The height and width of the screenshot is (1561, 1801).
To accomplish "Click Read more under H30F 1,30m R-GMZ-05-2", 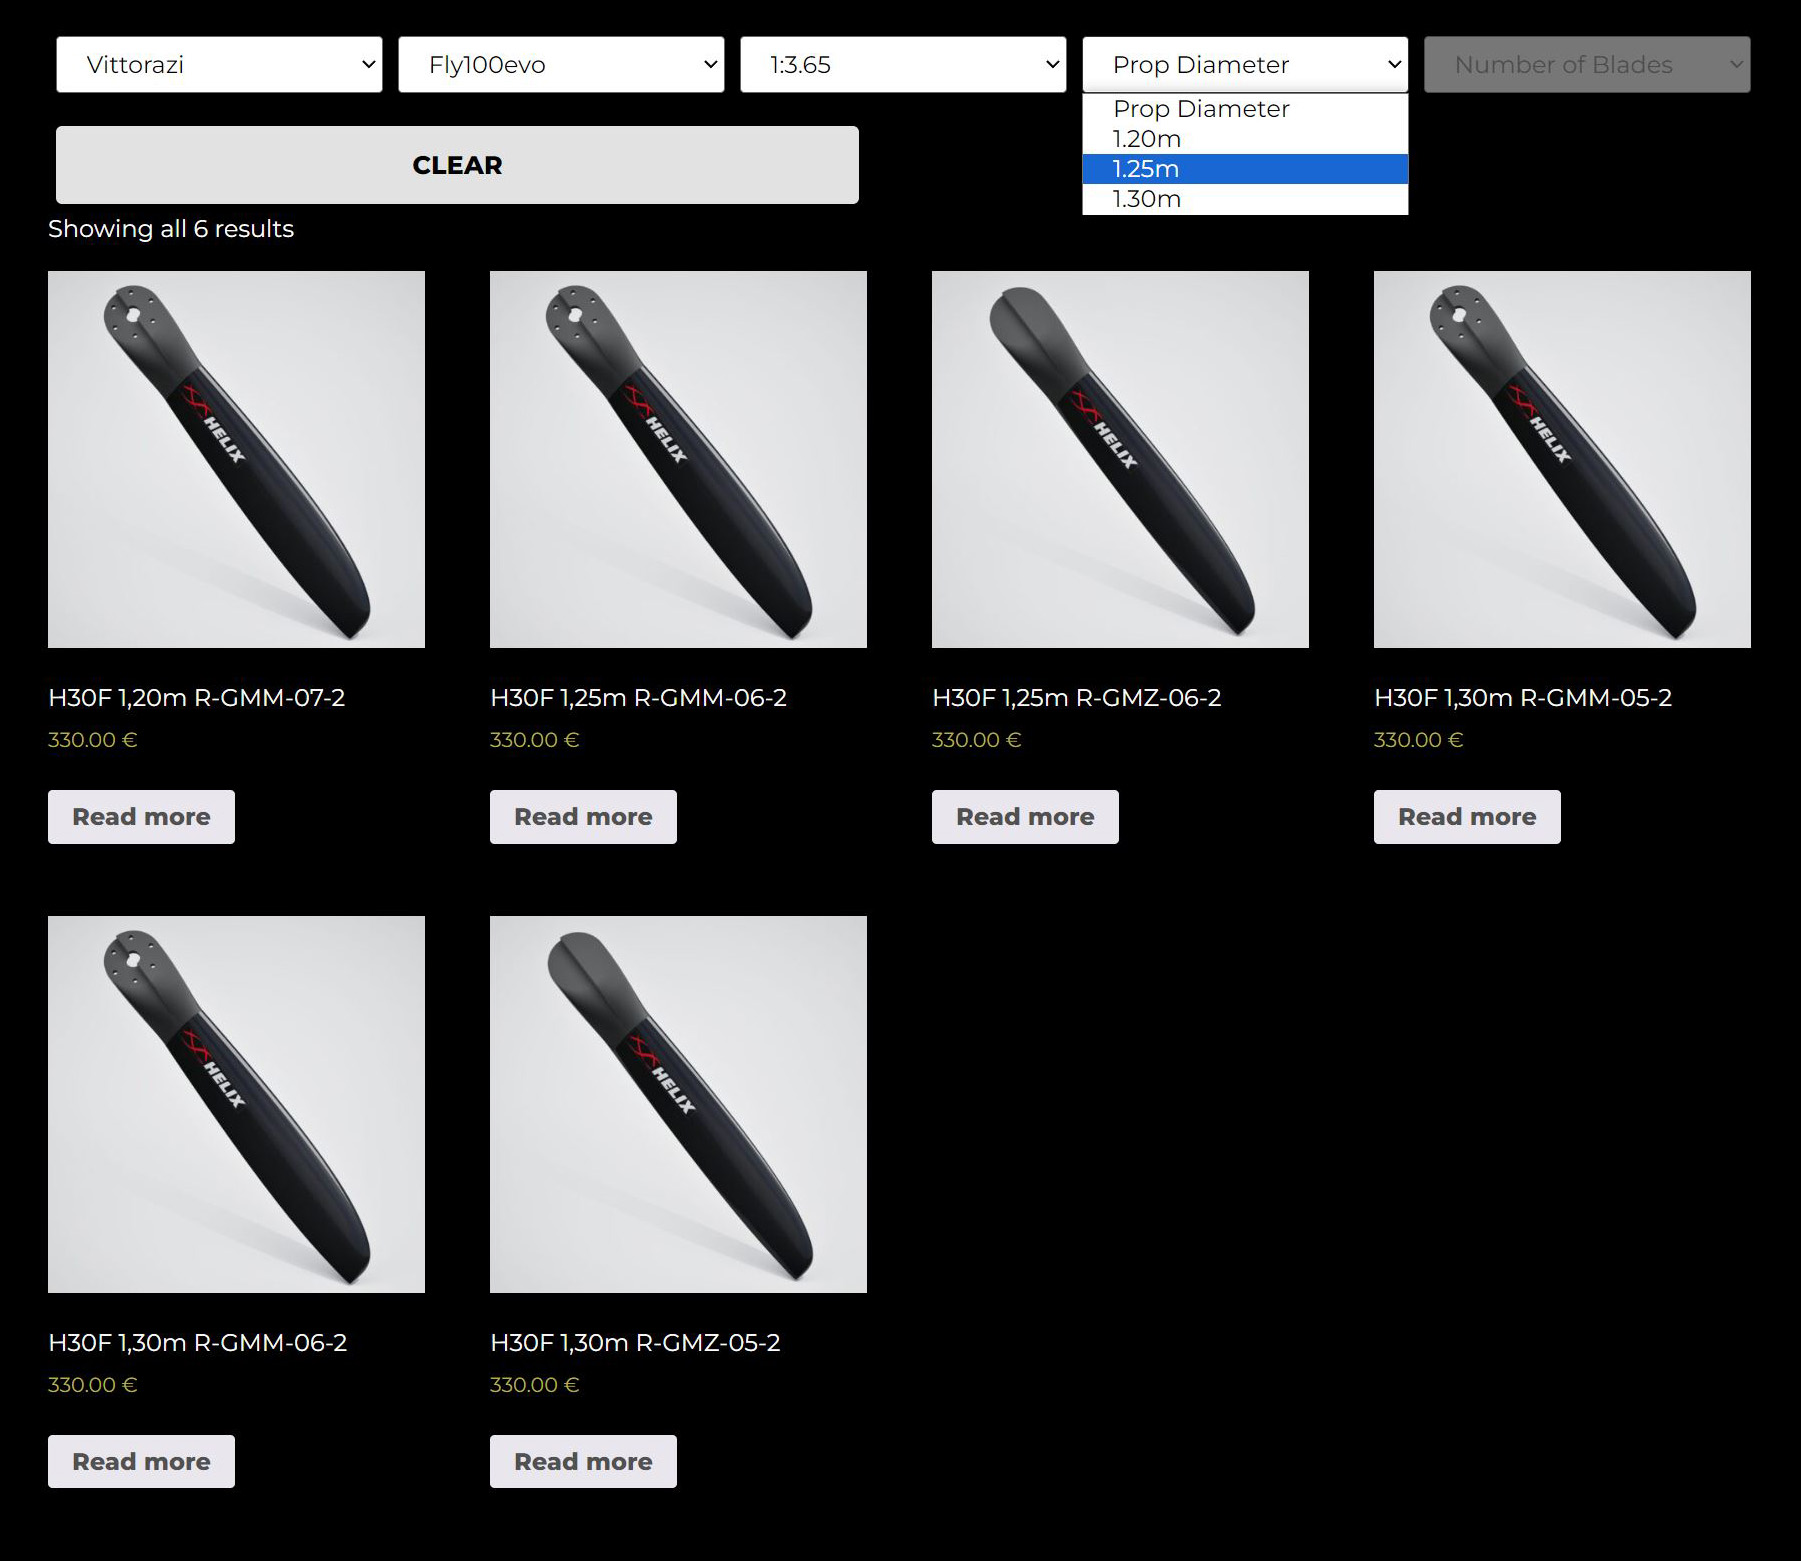I will (583, 1461).
